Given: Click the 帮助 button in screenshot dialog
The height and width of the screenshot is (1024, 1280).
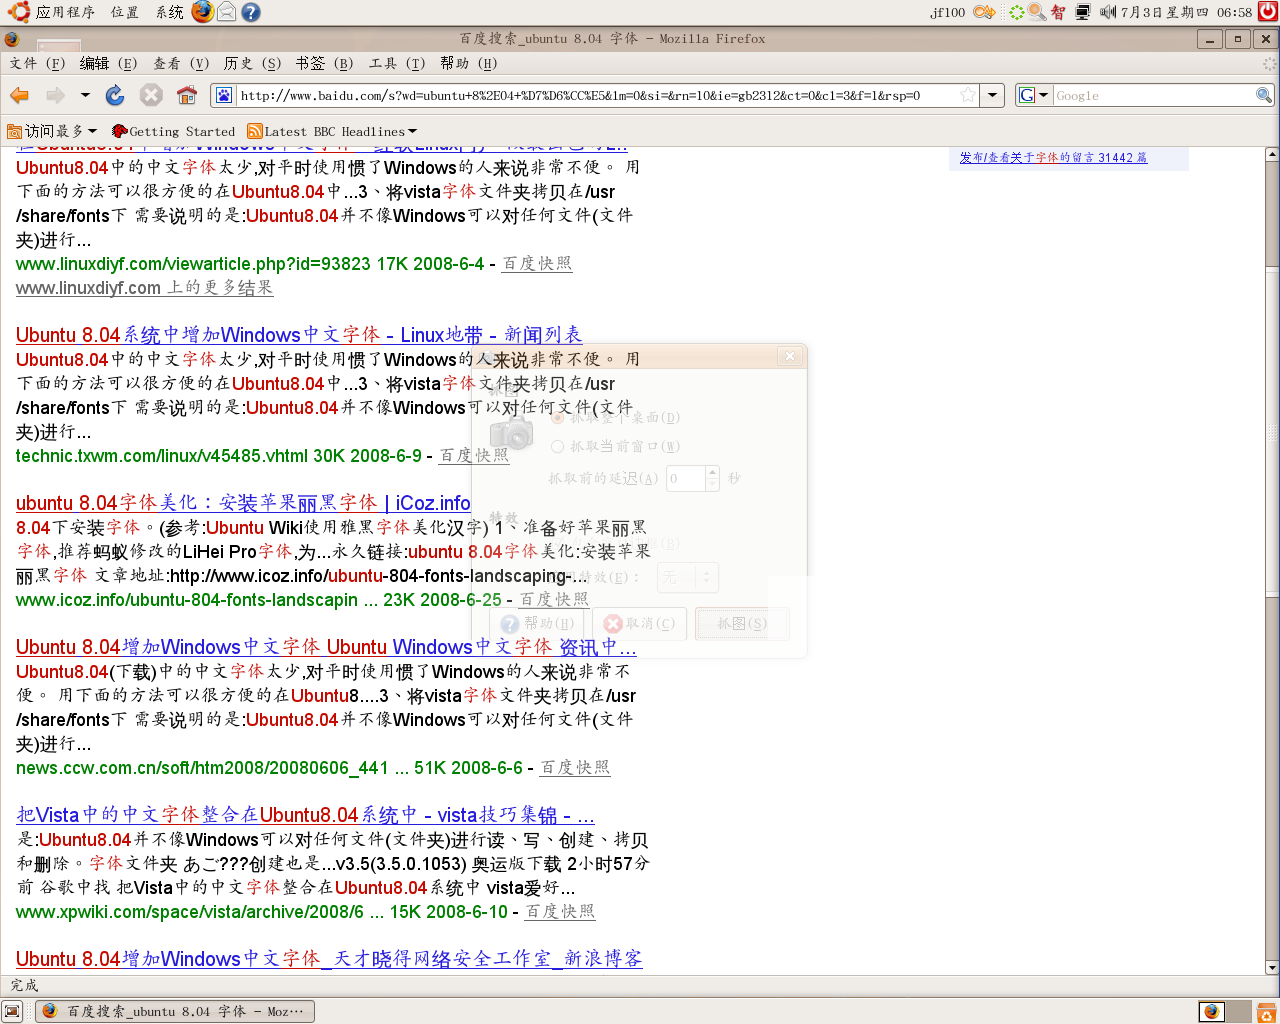Looking at the screenshot, I should [538, 624].
